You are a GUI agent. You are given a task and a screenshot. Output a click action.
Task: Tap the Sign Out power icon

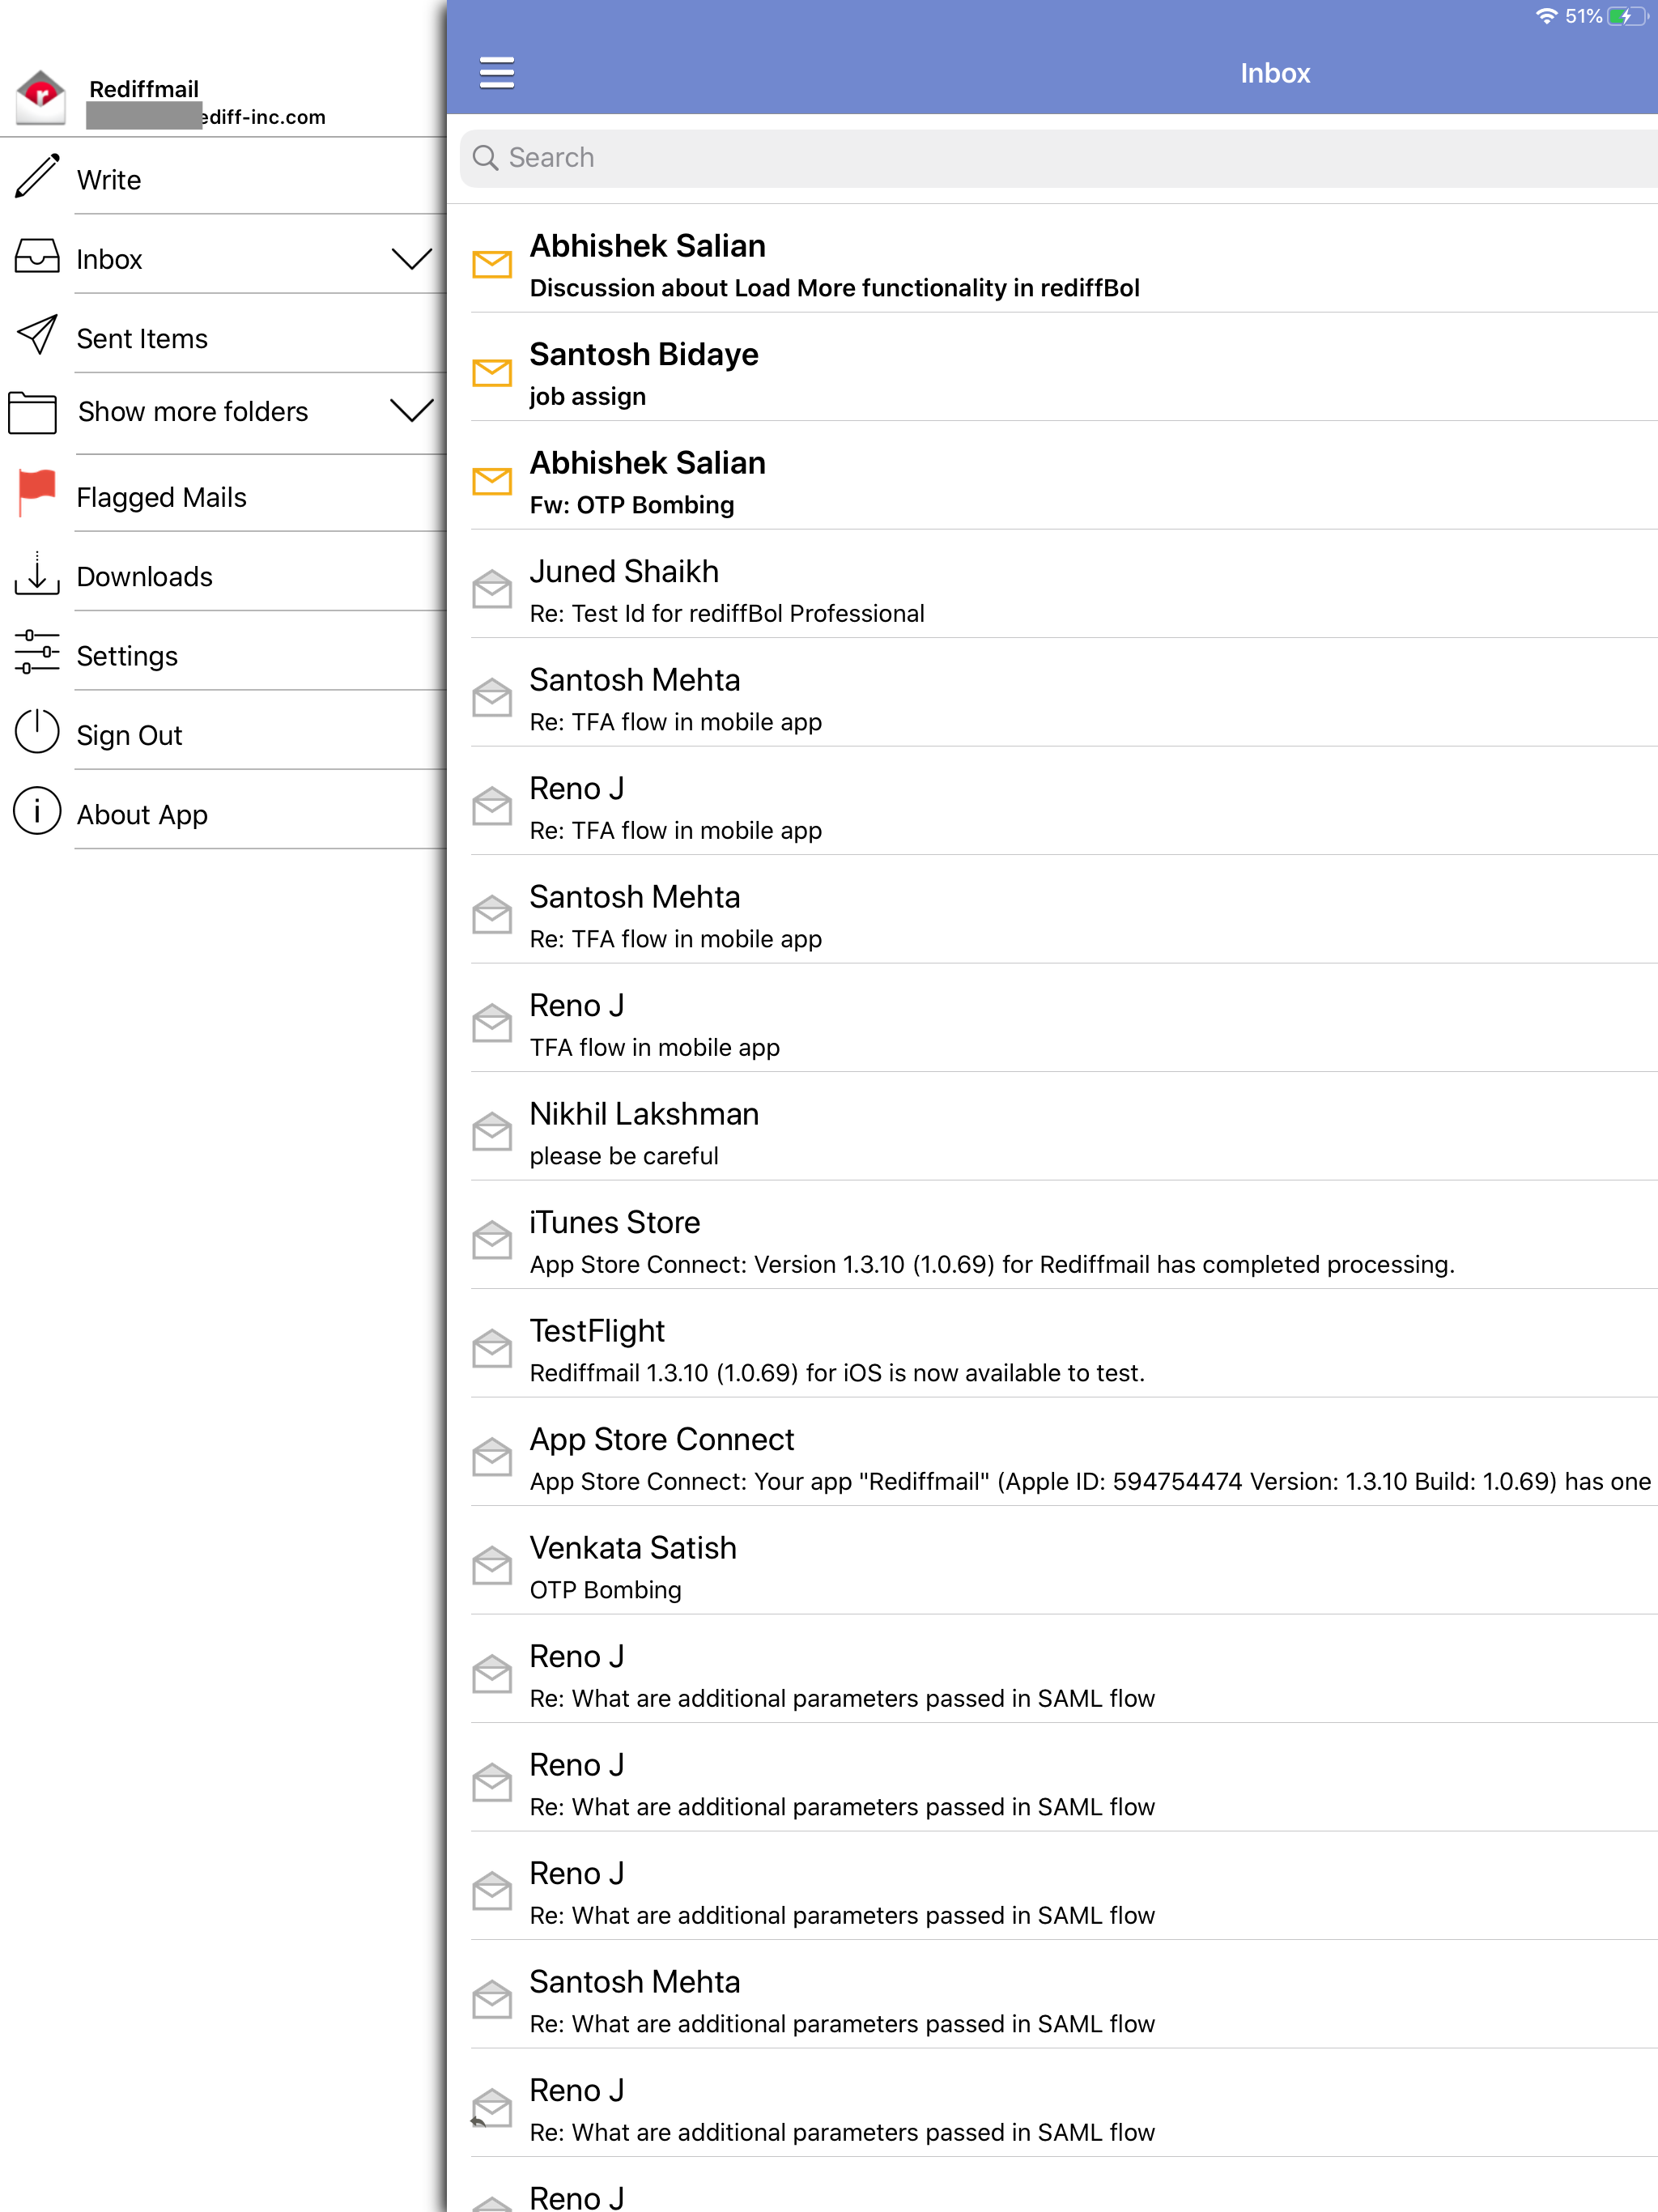pos(37,733)
